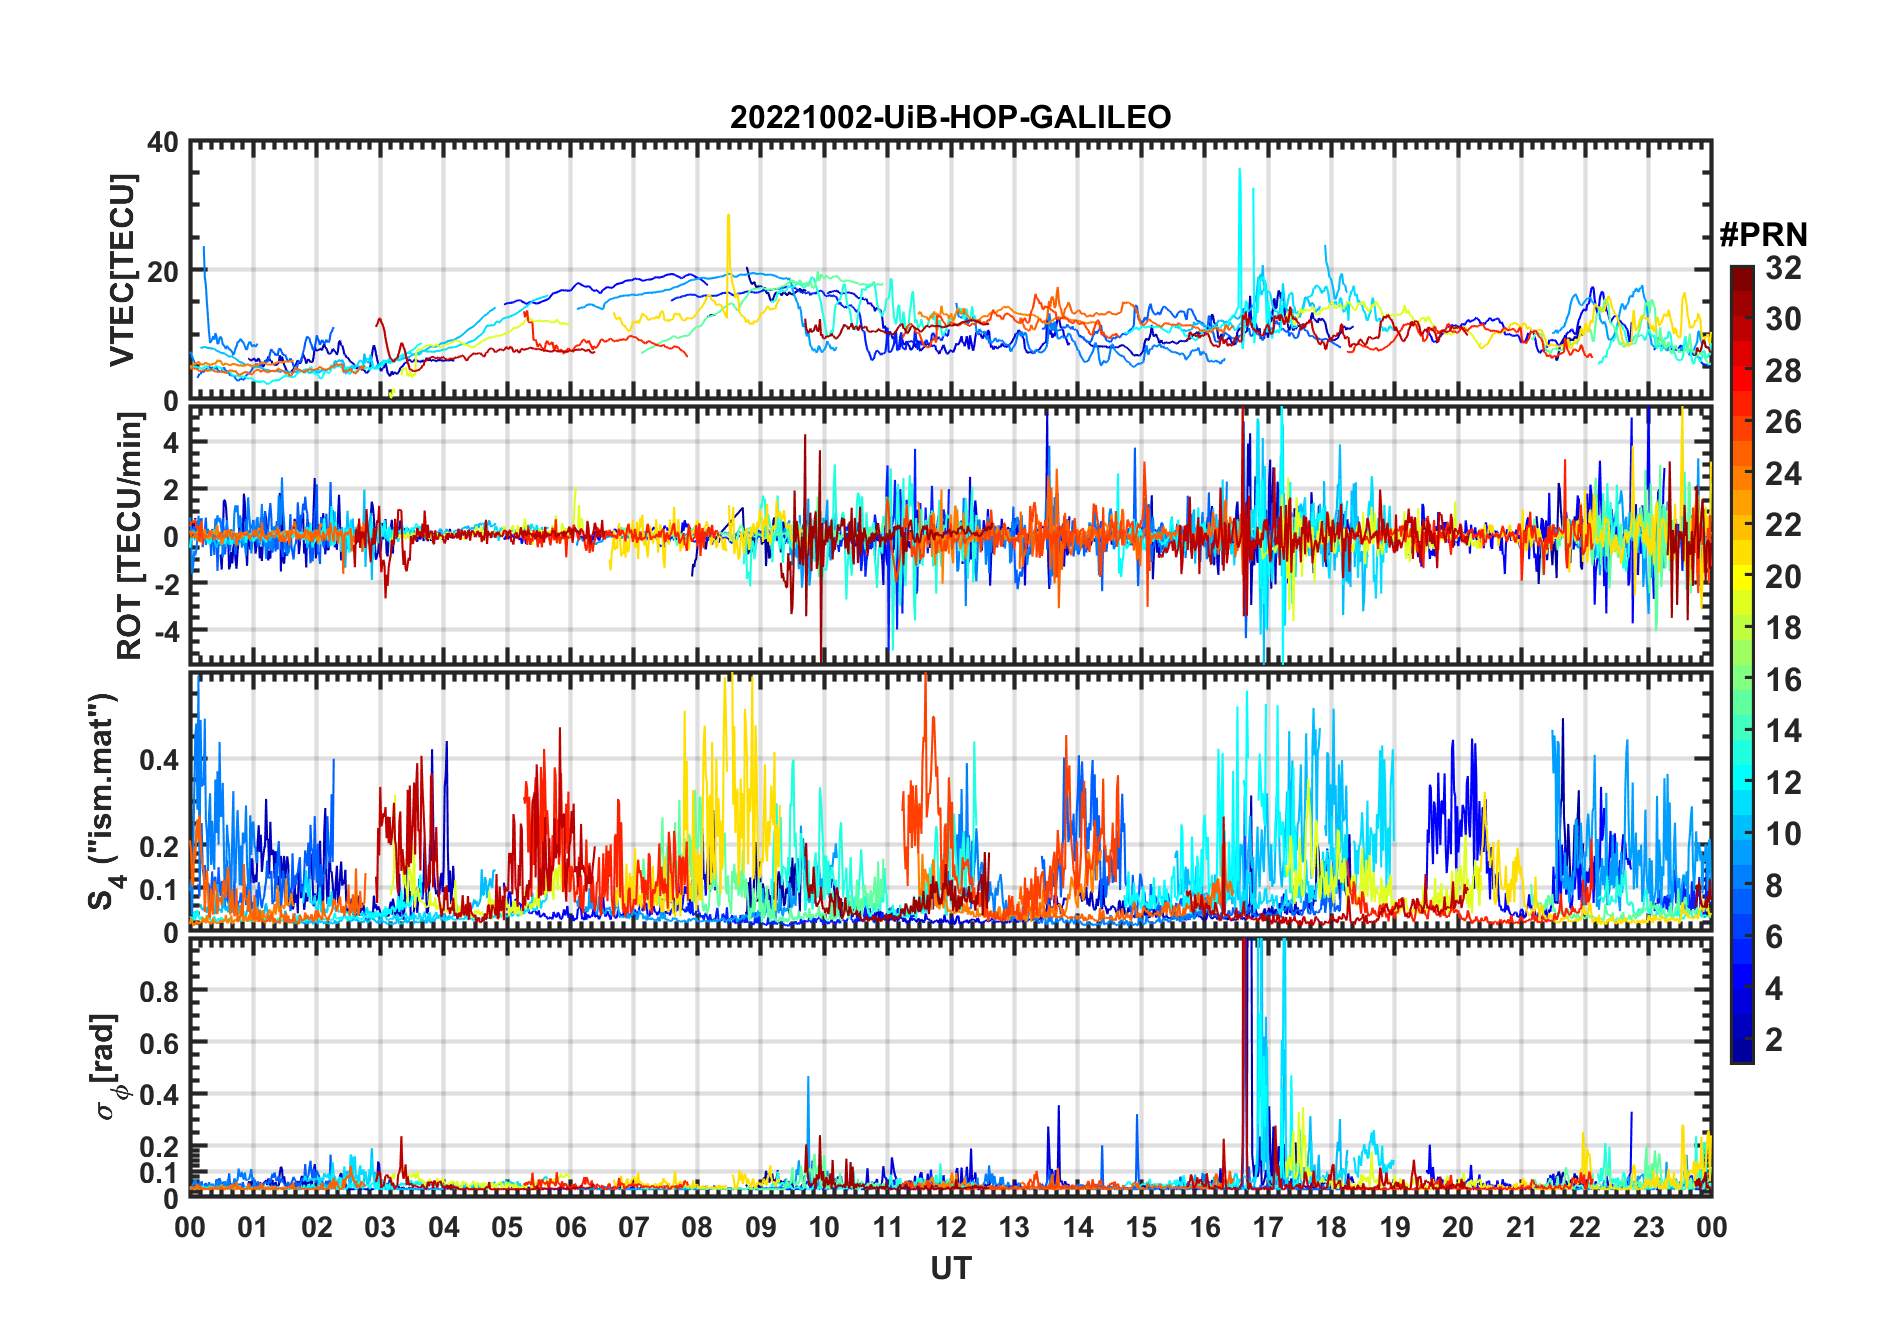Click colorbar tick label 30
The width and height of the screenshot is (1902, 1330).
[1783, 319]
